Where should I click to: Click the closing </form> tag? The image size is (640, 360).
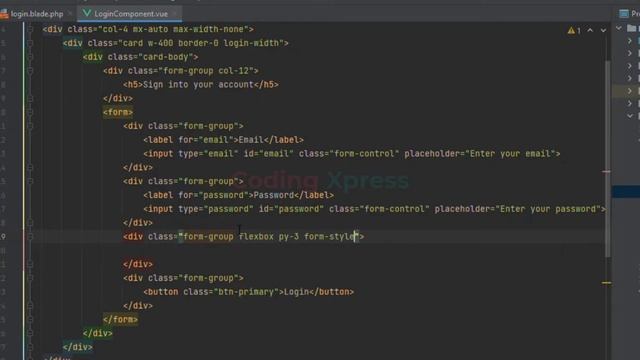click(x=120, y=320)
